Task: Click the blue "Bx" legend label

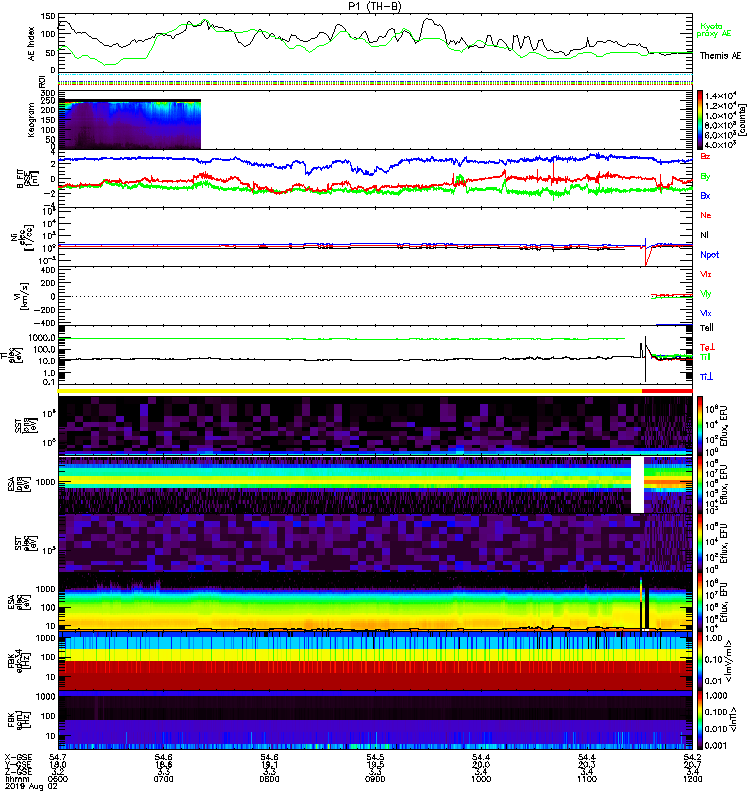Action: pyautogui.click(x=705, y=195)
